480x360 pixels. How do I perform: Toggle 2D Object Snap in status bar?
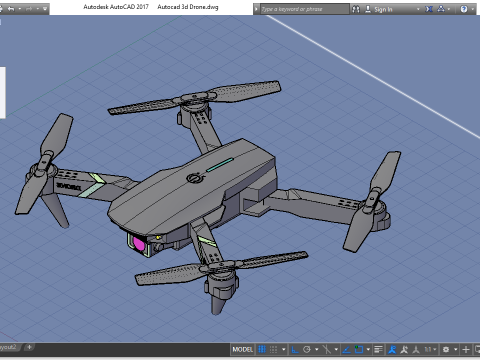(359, 349)
